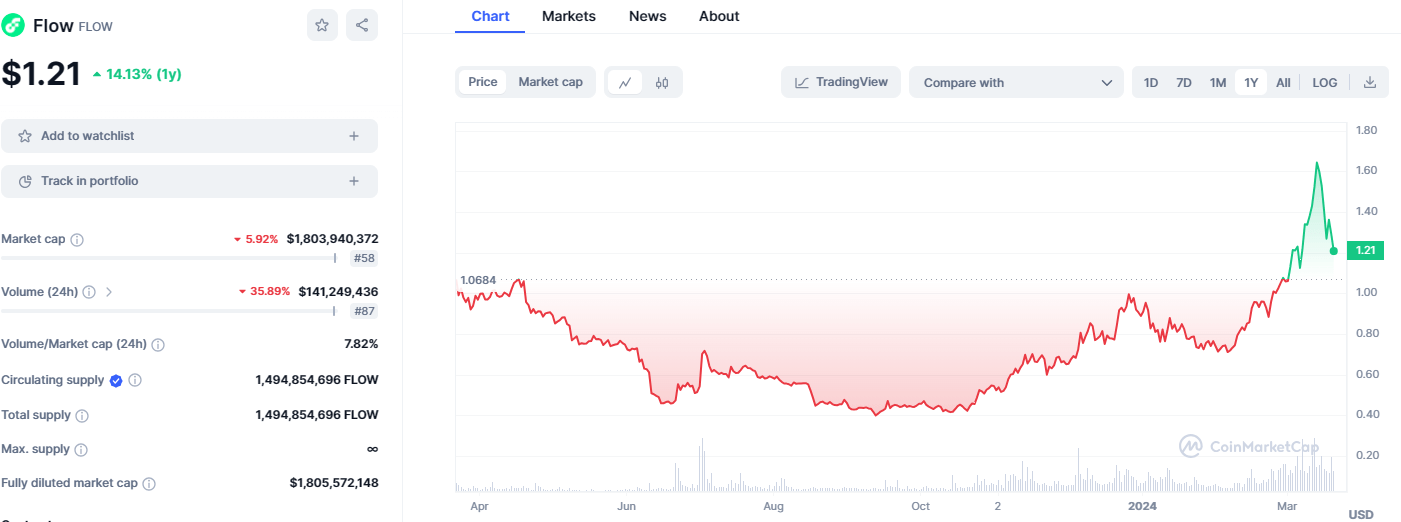
Task: Click the star favorite icon near Flow
Action: pyautogui.click(x=322, y=26)
